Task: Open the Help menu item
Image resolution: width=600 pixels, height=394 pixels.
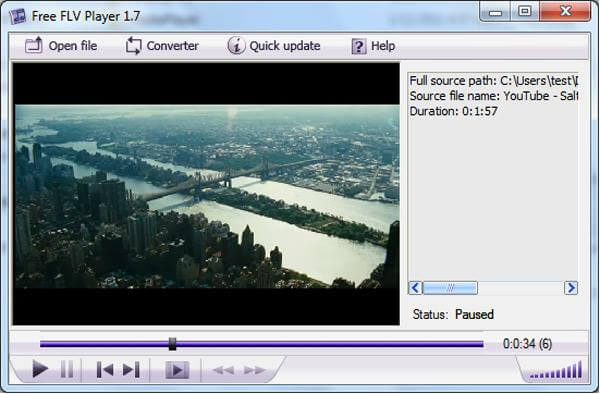Action: tap(373, 46)
